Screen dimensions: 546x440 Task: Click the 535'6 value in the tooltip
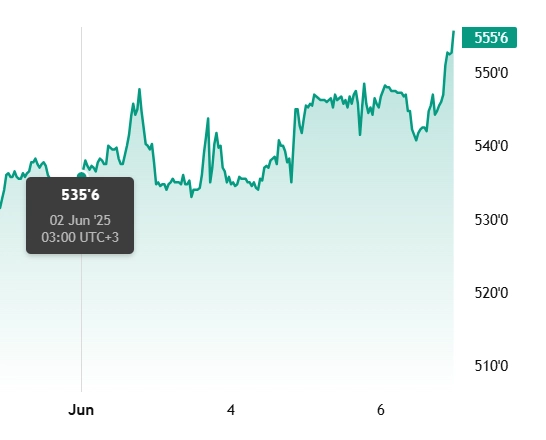80,195
